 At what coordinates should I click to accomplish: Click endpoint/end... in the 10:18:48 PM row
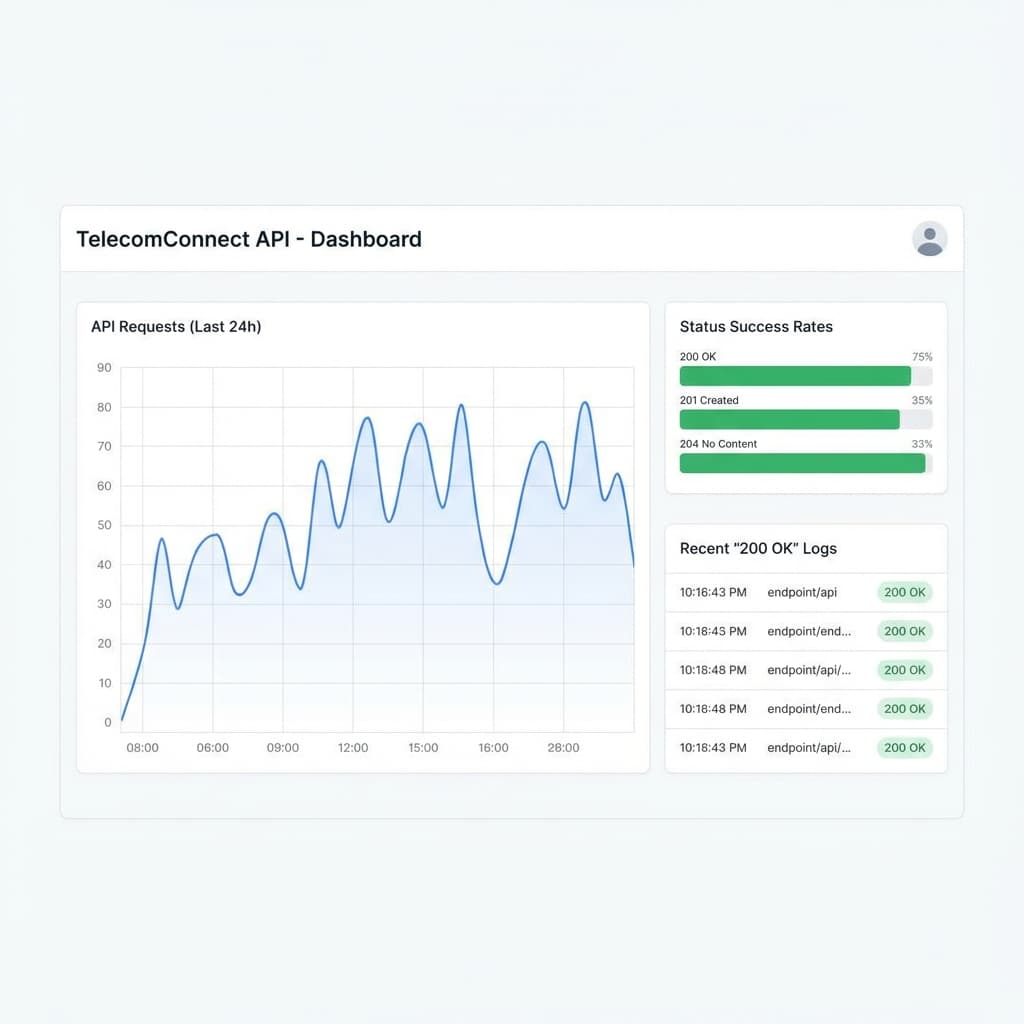pos(809,709)
